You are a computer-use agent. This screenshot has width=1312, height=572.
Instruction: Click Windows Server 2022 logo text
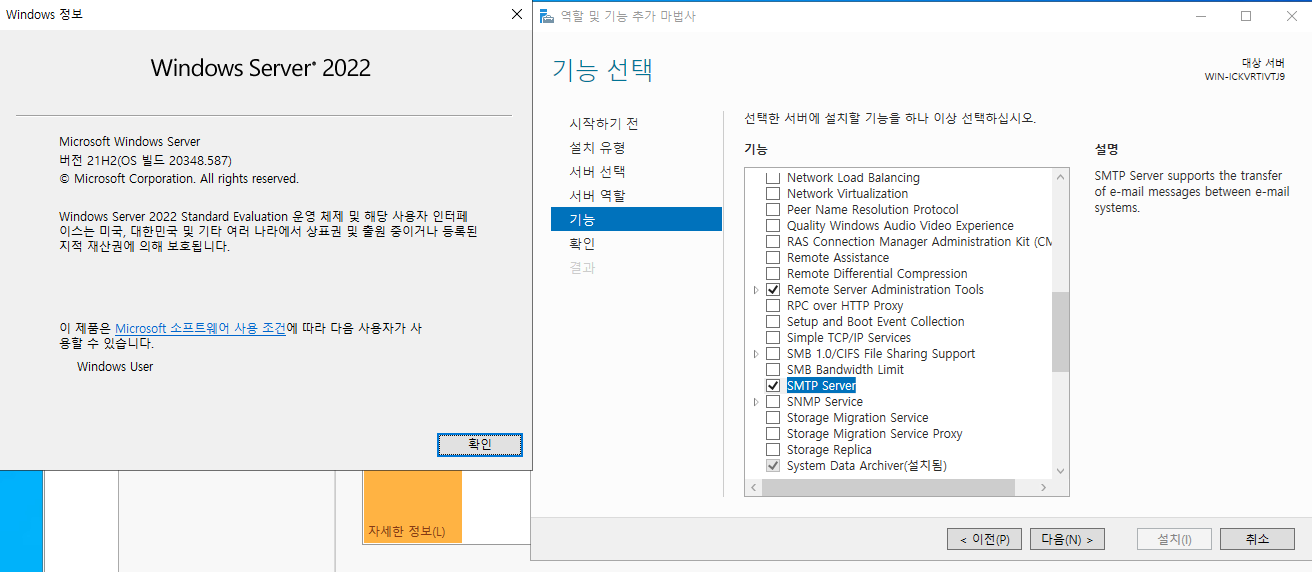(x=261, y=68)
